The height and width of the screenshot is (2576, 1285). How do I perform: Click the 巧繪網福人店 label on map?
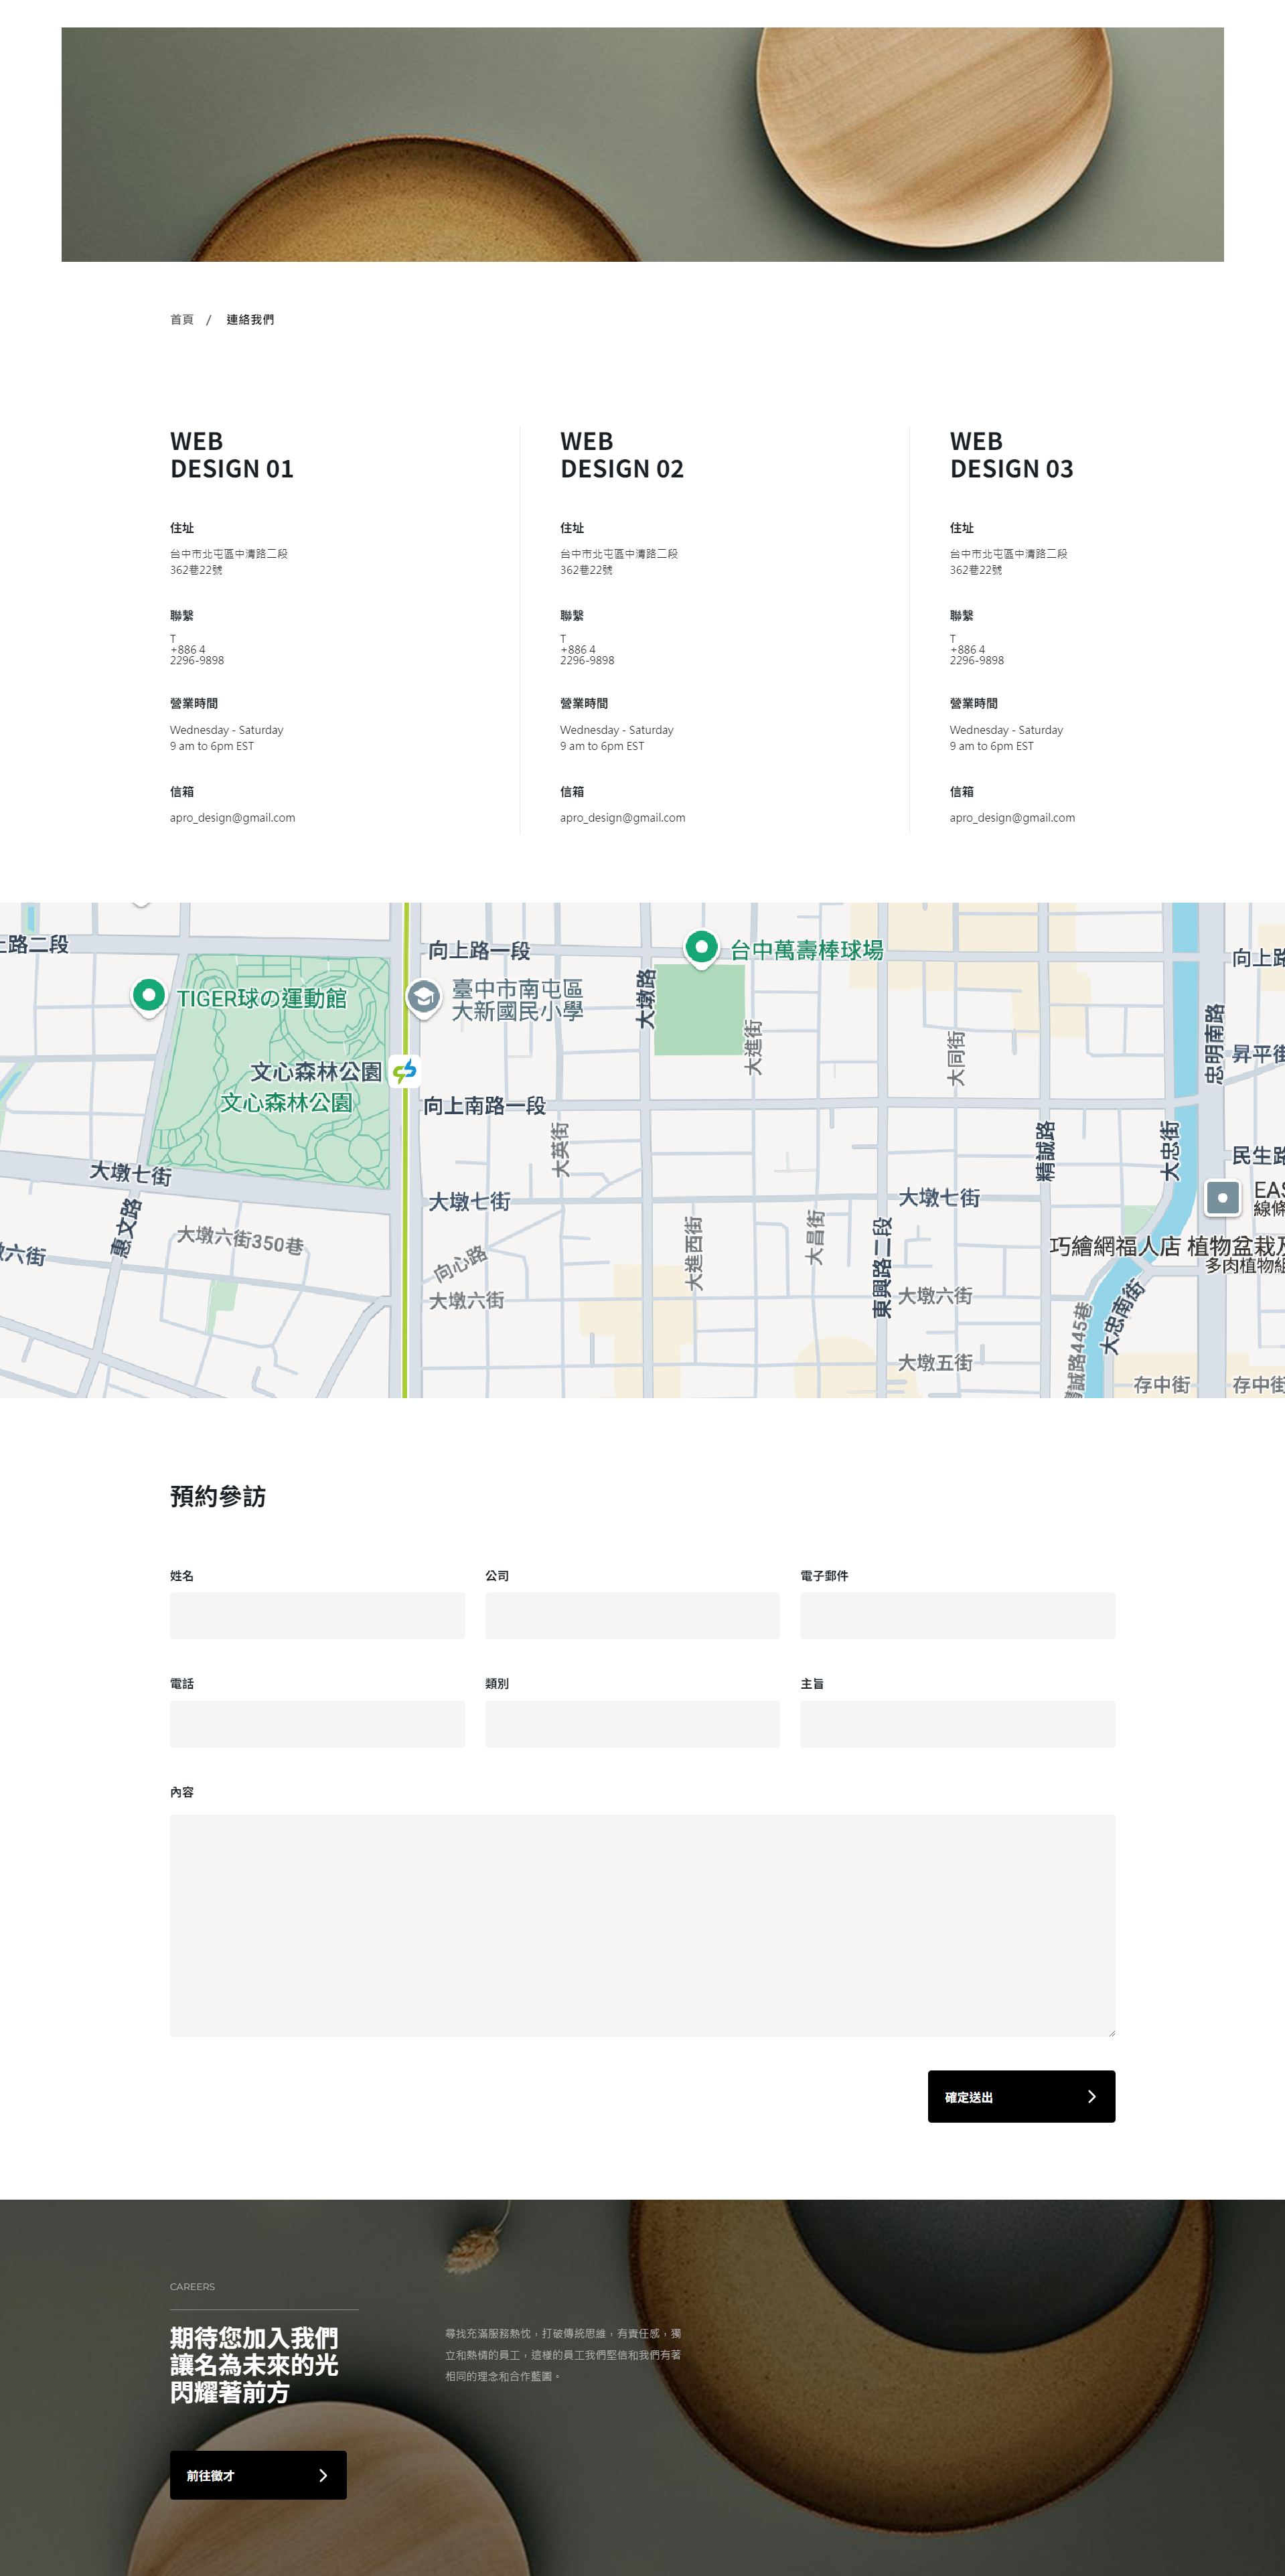pyautogui.click(x=1114, y=1246)
